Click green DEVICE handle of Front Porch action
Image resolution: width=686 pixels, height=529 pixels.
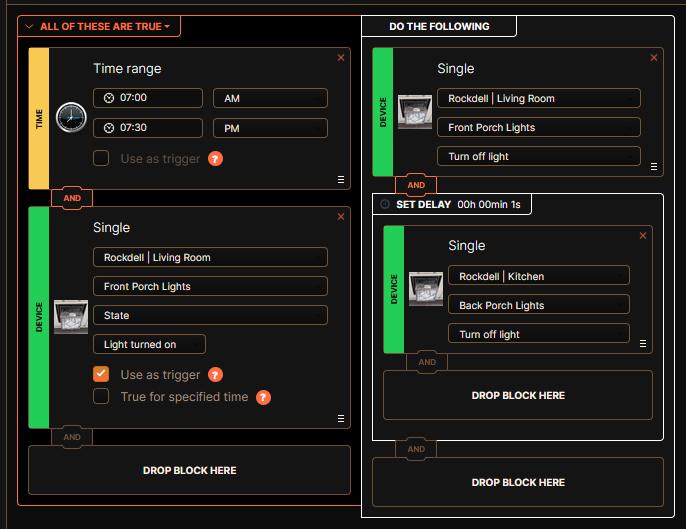click(383, 112)
